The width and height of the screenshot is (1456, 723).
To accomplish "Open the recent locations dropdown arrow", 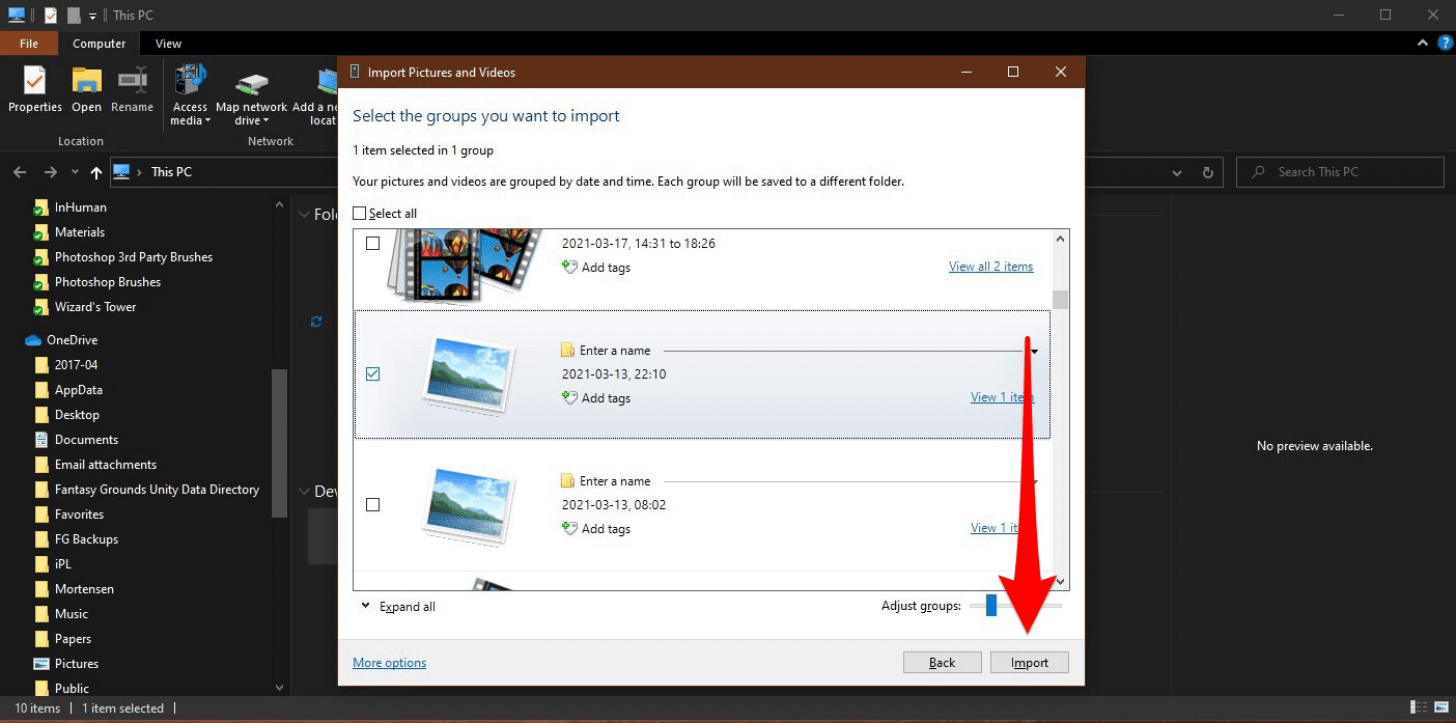I will click(x=73, y=173).
